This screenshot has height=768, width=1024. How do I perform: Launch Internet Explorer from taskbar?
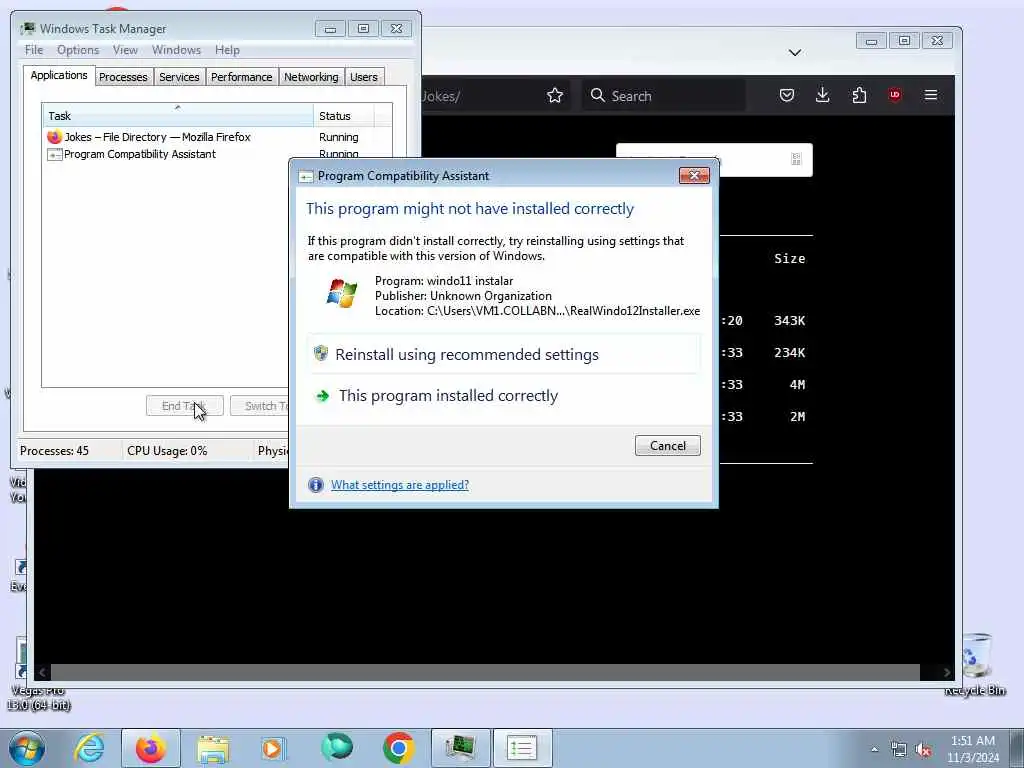(89, 748)
